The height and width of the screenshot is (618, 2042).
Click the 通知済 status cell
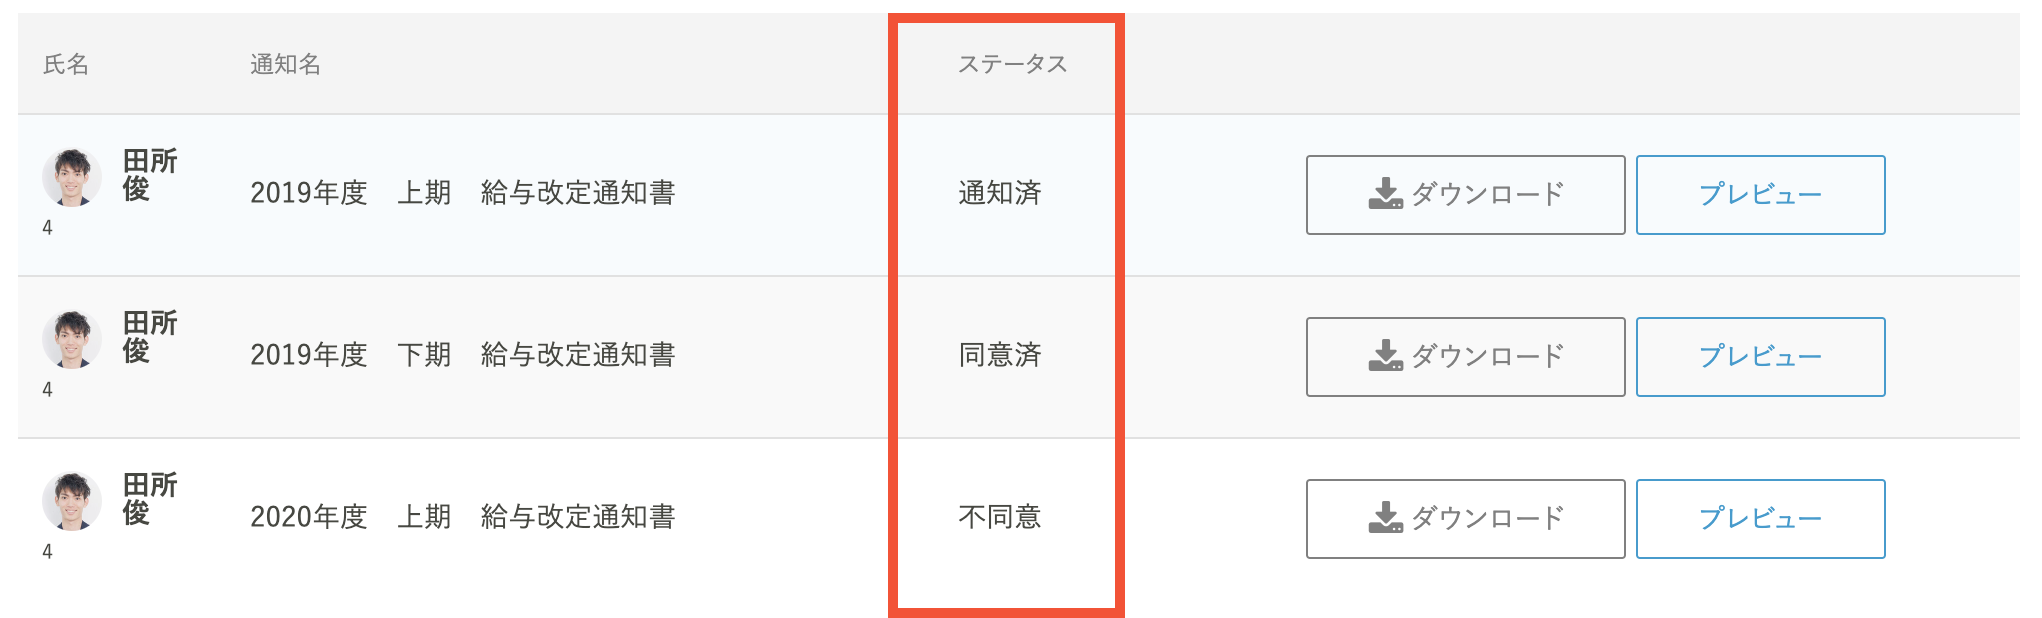coord(1000,193)
